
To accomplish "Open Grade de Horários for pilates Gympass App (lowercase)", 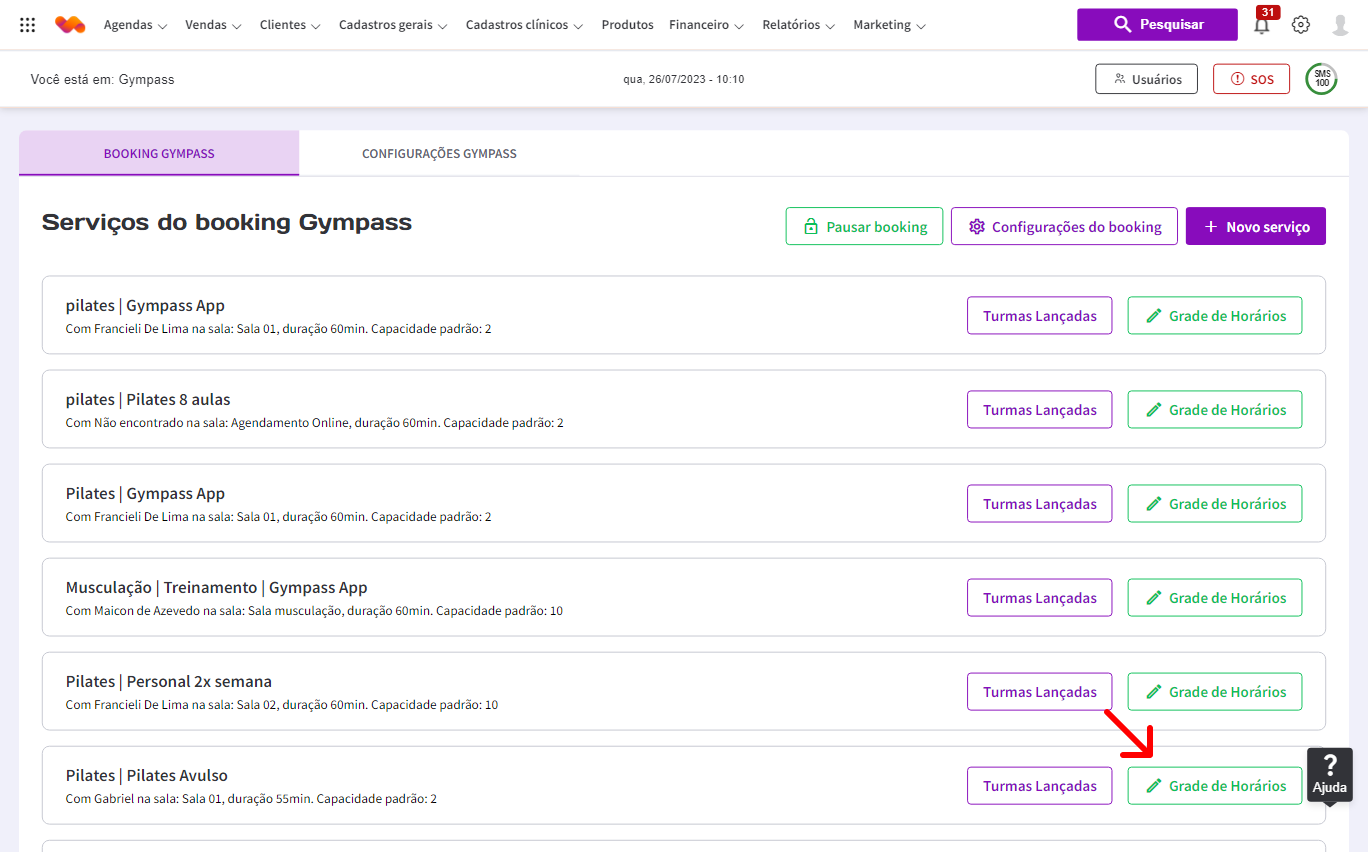I will 1215,315.
